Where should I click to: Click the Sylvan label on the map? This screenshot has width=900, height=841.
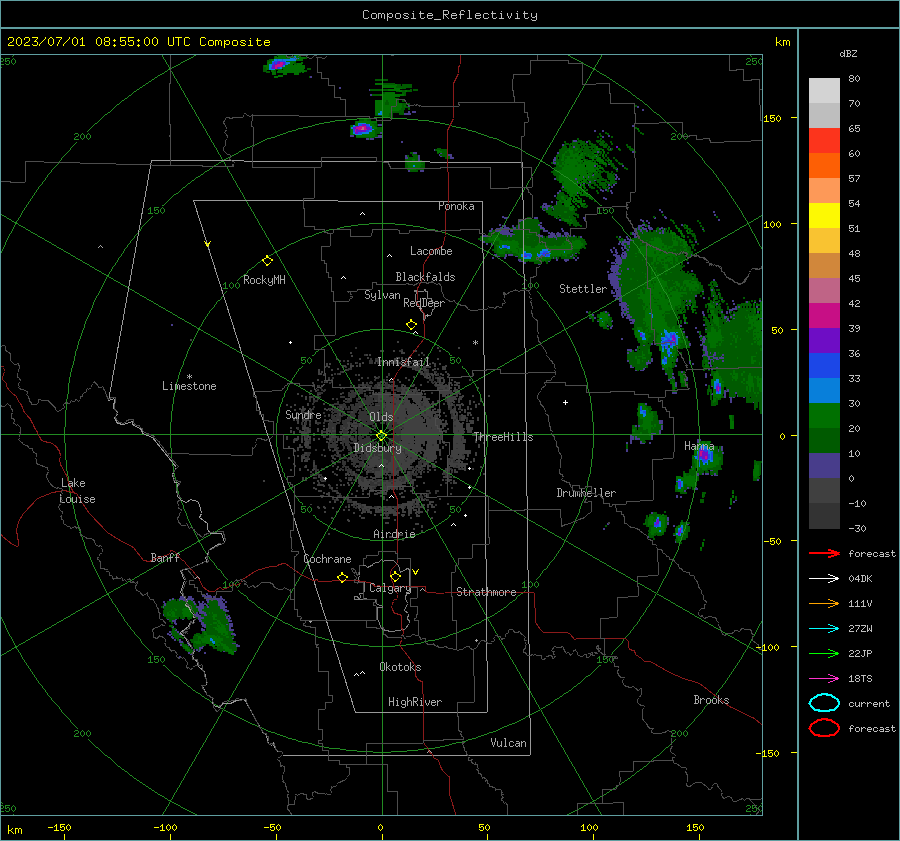coord(382,295)
